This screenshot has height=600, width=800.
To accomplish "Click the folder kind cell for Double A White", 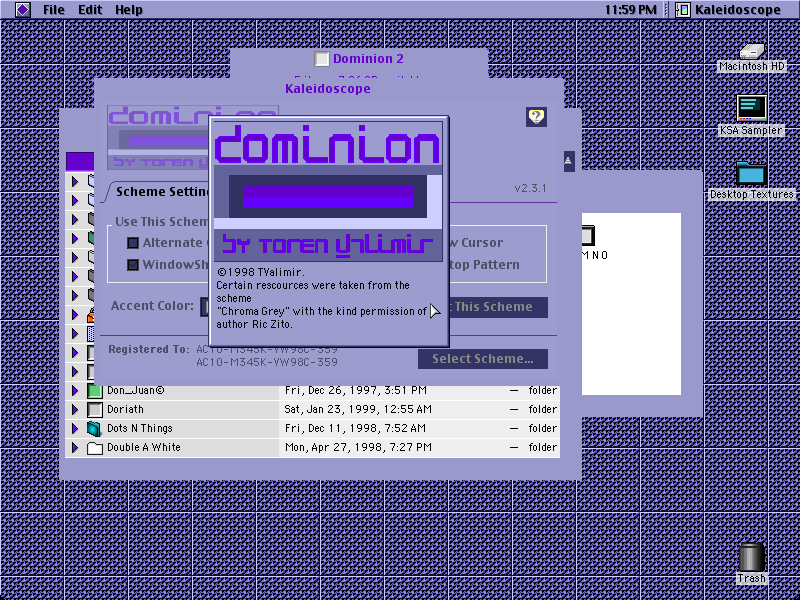I will click(x=542, y=447).
